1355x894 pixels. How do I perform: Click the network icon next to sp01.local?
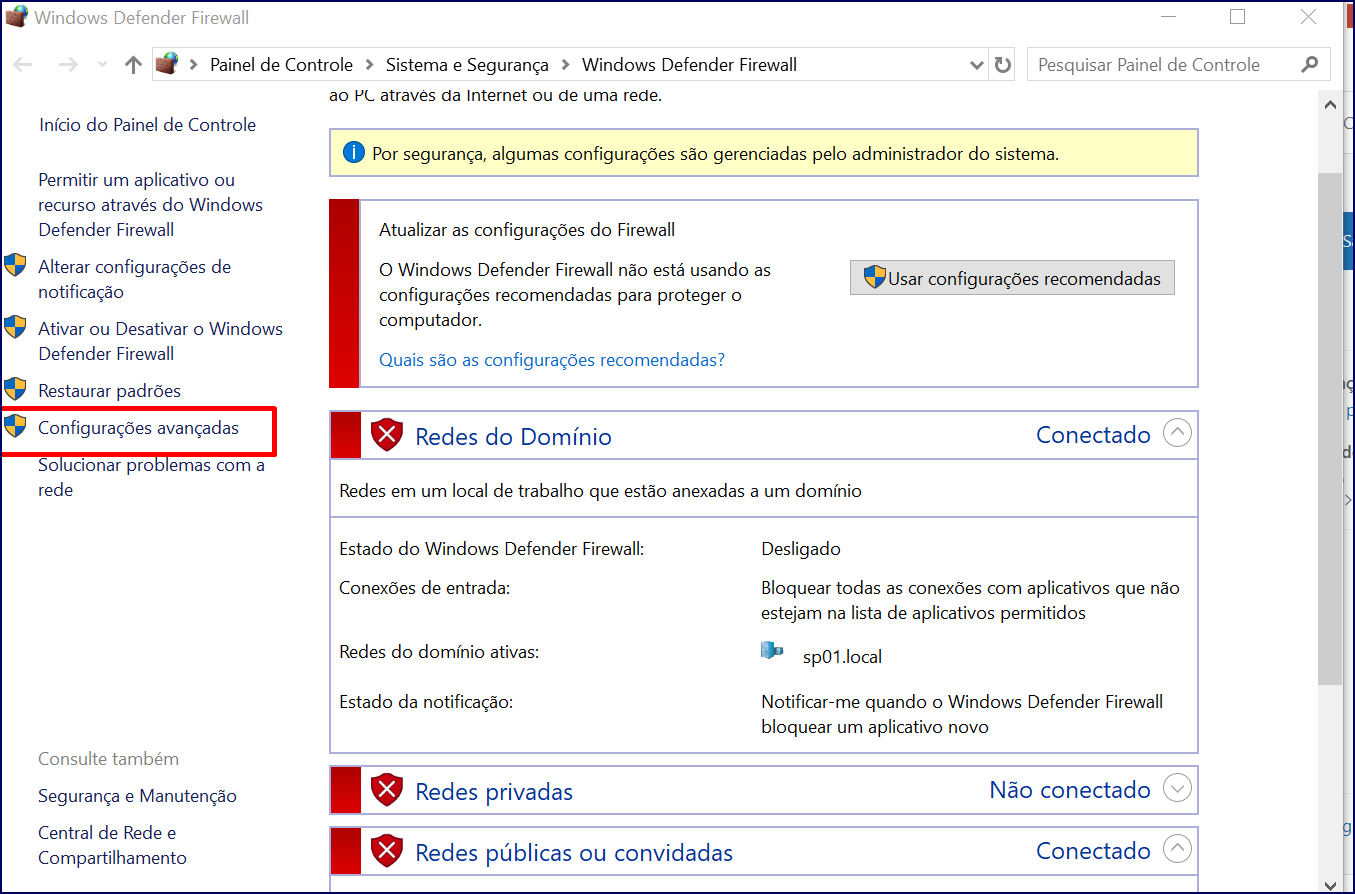pos(771,650)
